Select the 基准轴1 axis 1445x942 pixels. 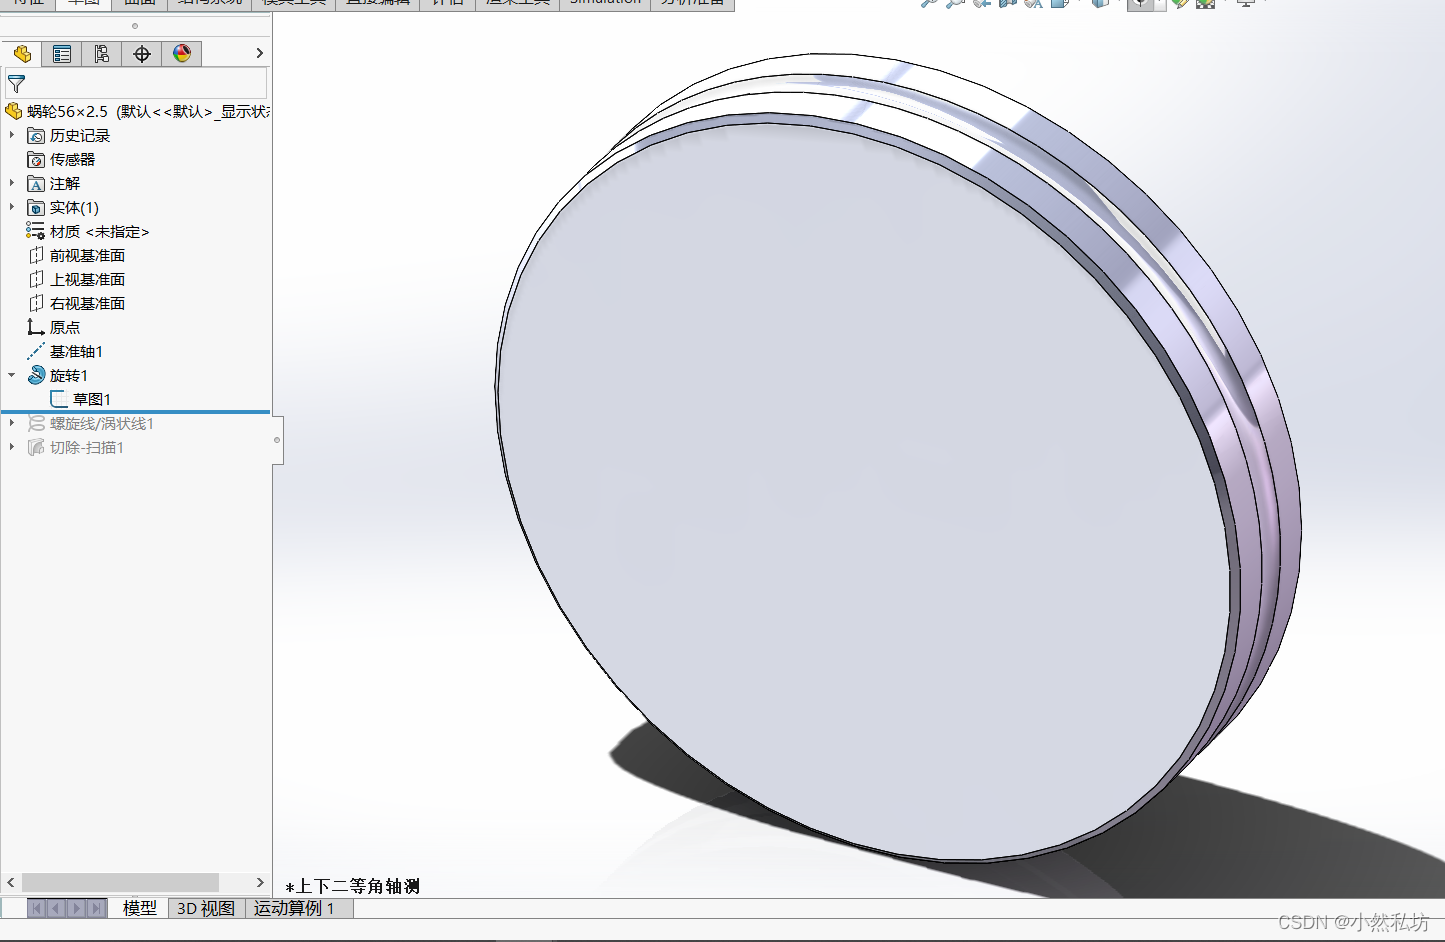click(x=76, y=352)
